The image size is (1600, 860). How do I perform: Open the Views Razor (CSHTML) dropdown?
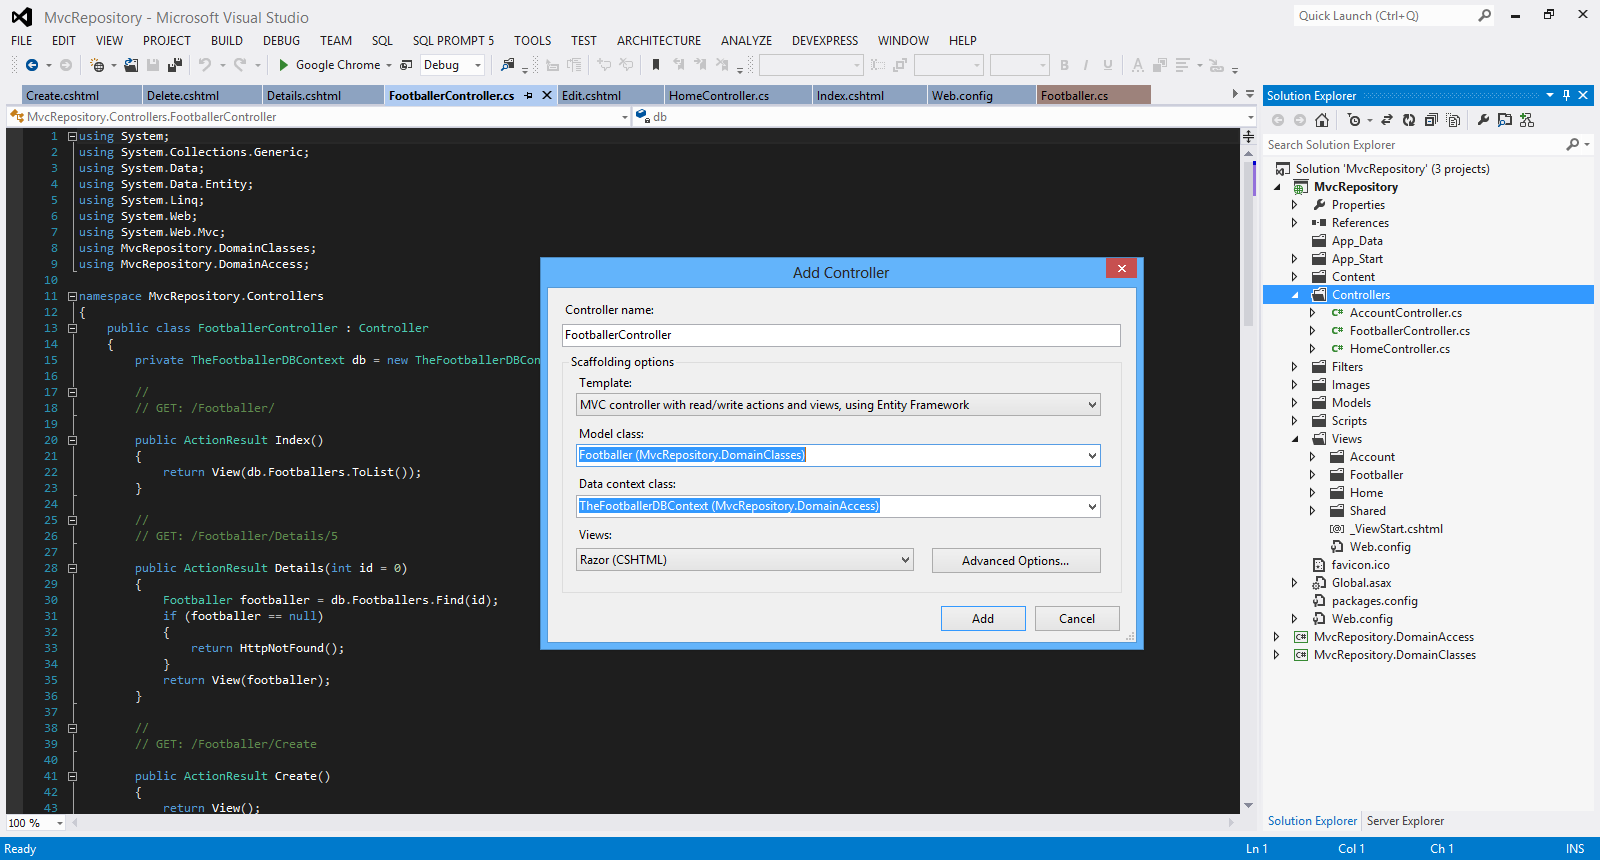click(x=905, y=560)
